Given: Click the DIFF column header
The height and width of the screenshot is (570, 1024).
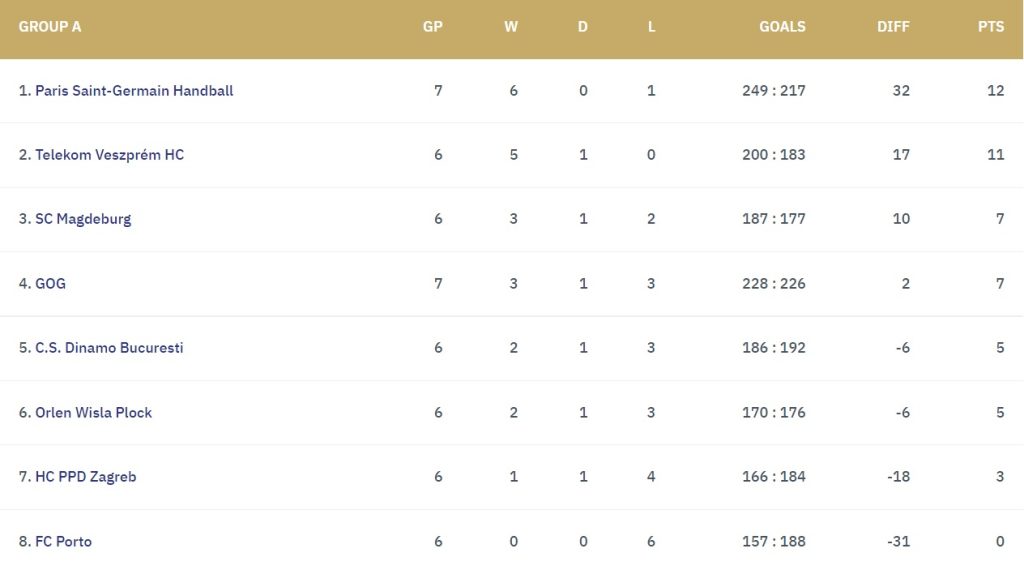Looking at the screenshot, I should click(x=893, y=27).
